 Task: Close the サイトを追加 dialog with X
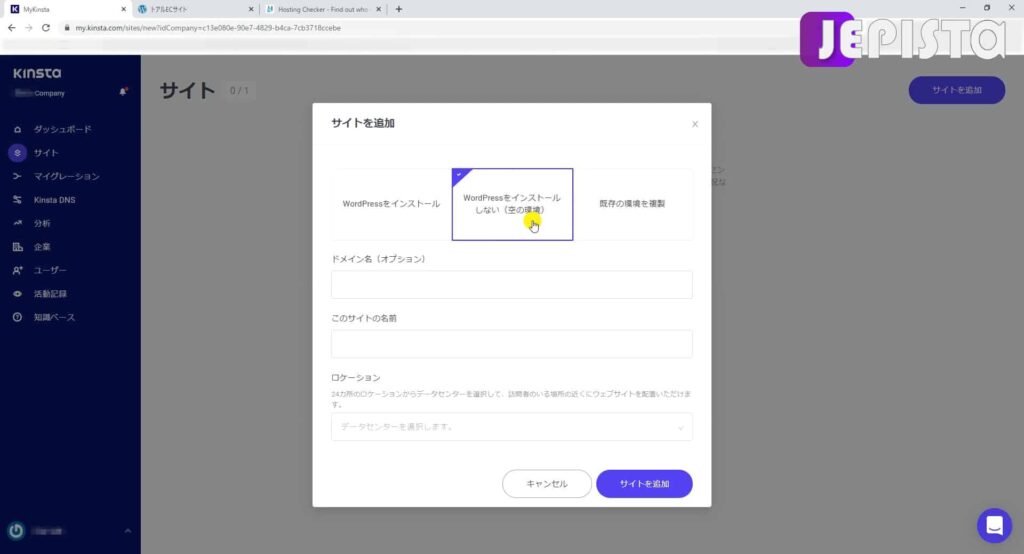point(695,124)
